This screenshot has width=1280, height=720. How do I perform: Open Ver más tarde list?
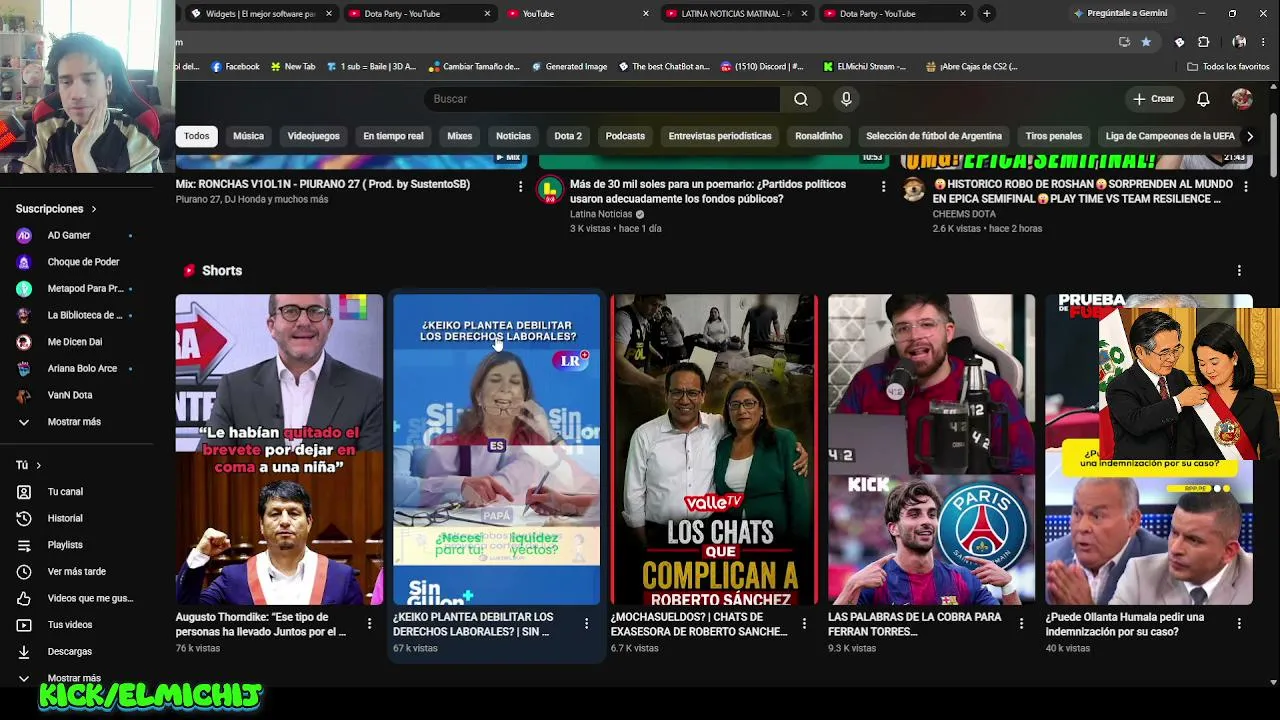click(76, 572)
